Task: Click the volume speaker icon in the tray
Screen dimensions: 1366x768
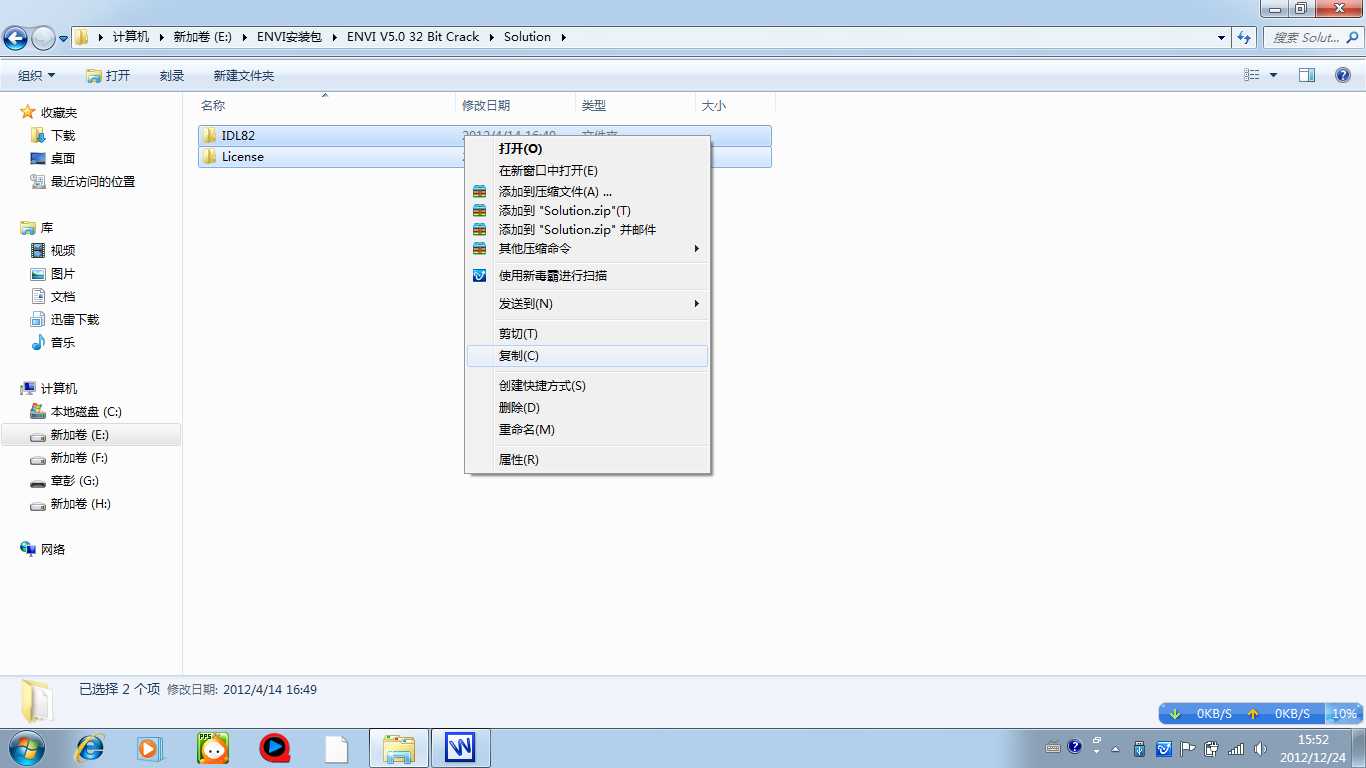Action: tap(1259, 748)
